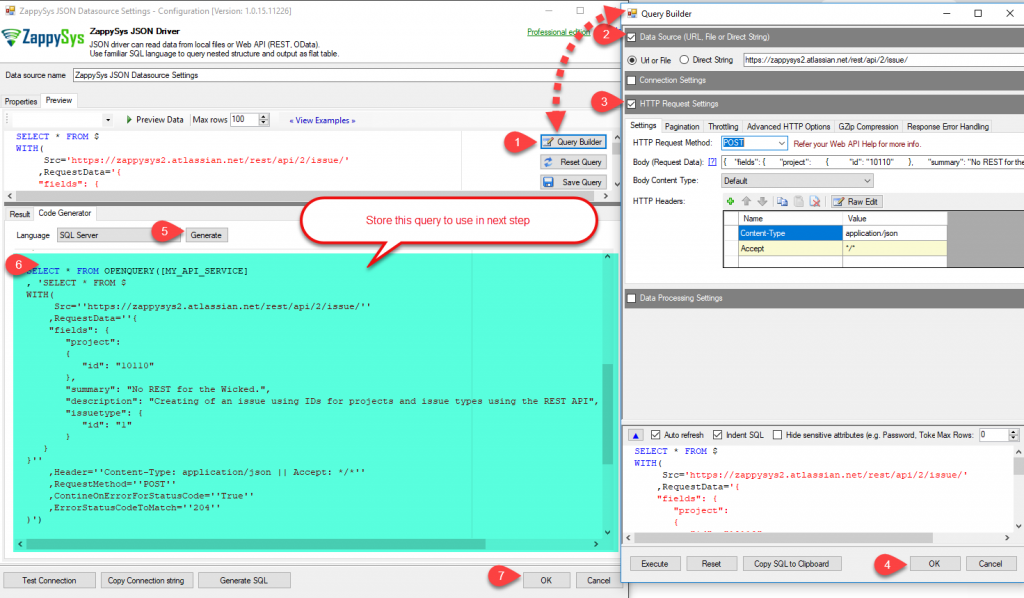
Task: Edit the Data source name field
Action: click(346, 75)
